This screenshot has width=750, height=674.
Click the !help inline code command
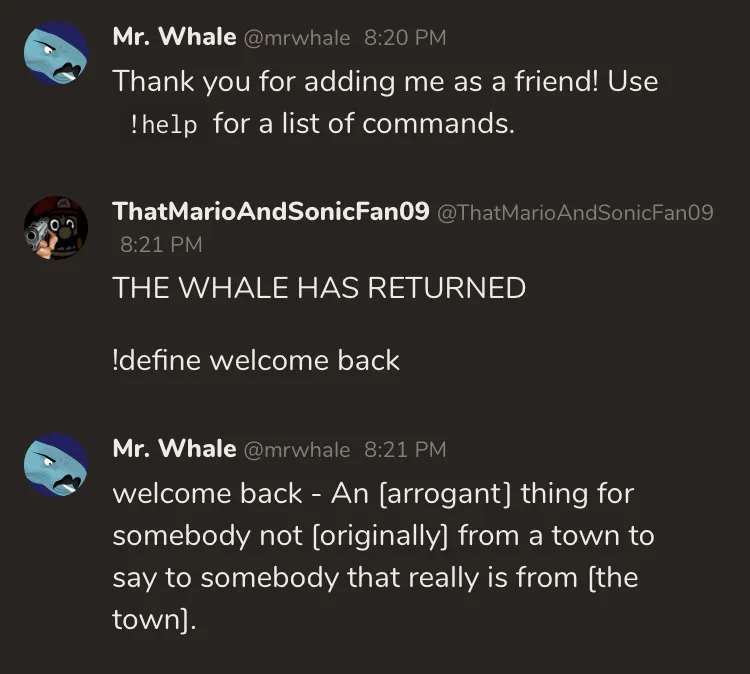pyautogui.click(x=163, y=125)
